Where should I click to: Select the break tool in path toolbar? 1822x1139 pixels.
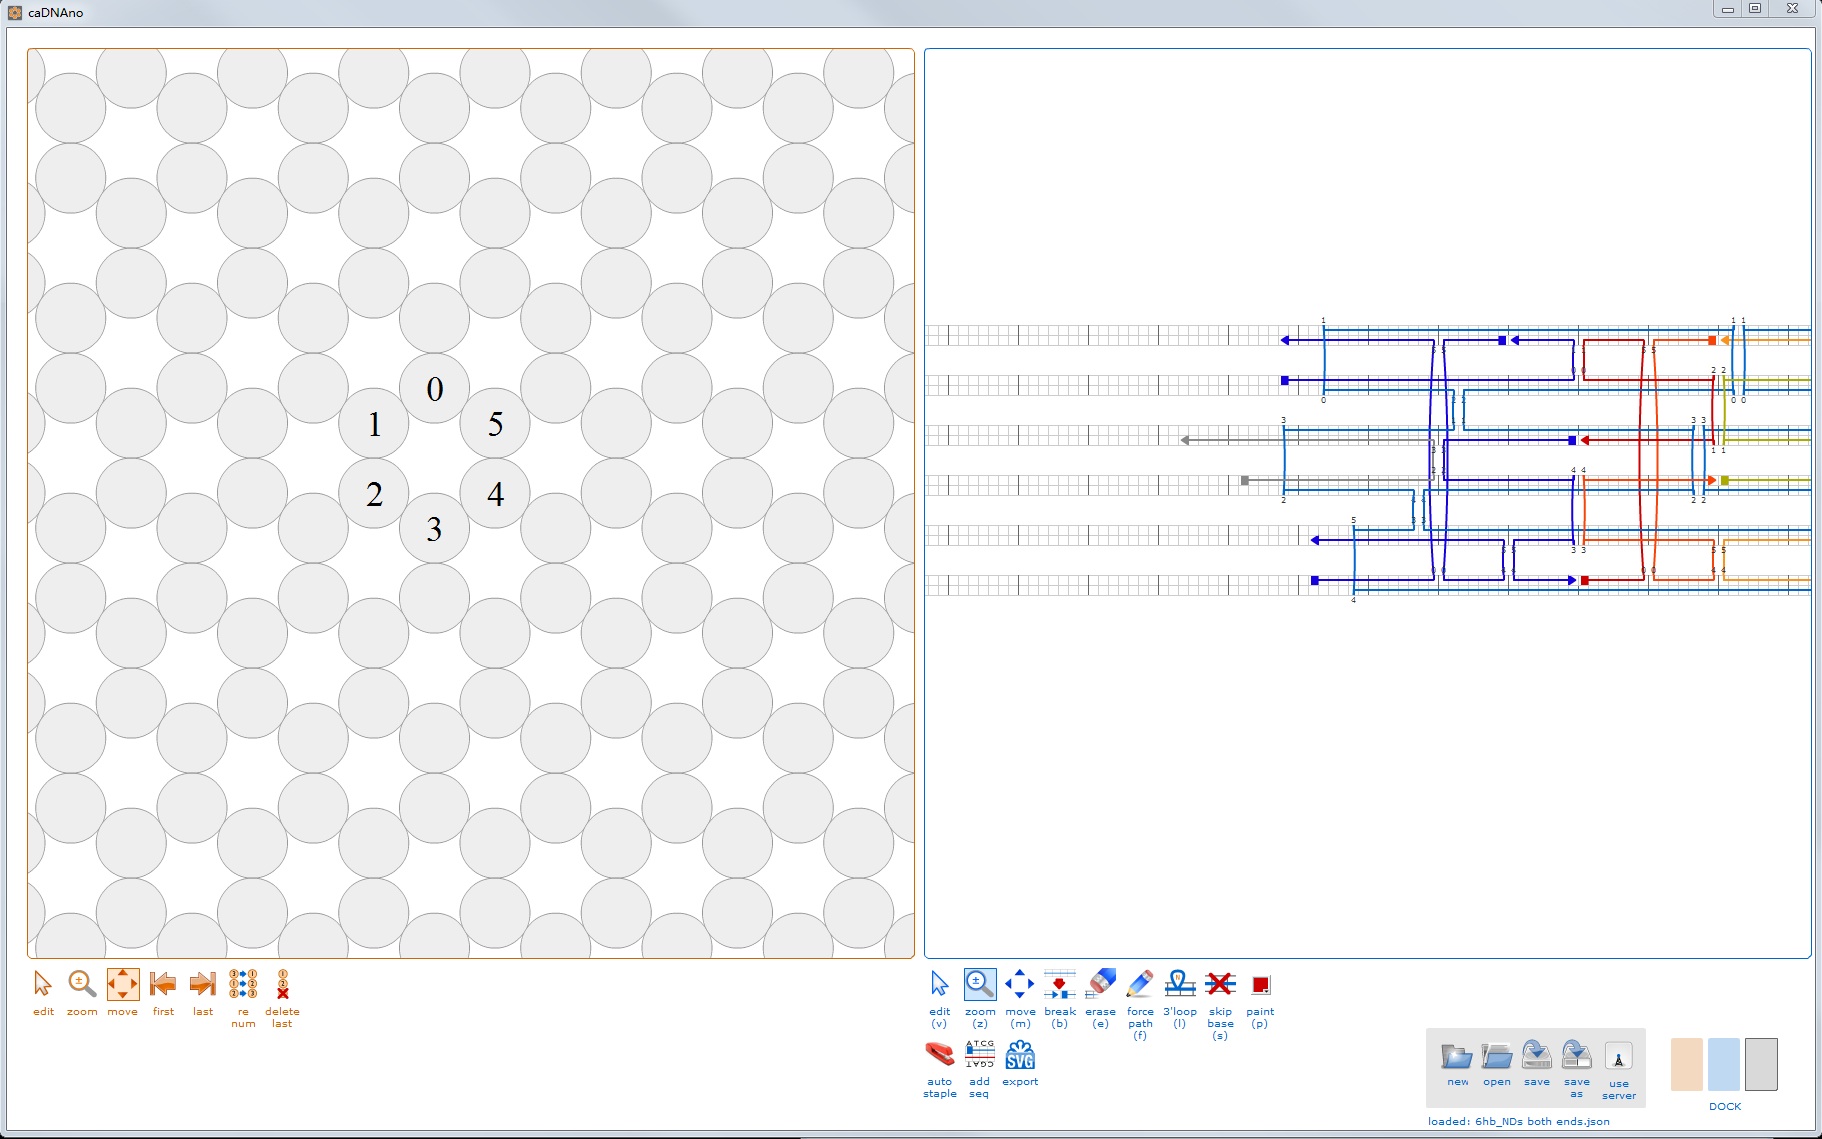pyautogui.click(x=1059, y=985)
